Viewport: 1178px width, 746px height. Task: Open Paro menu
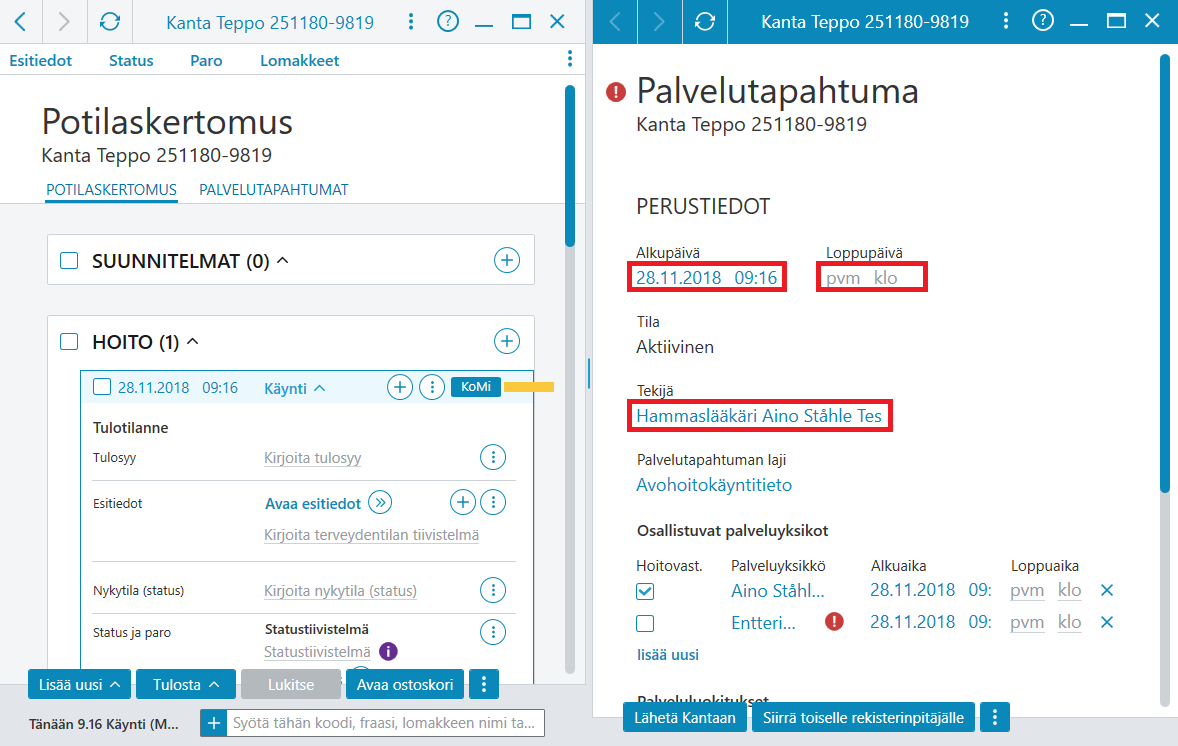[x=206, y=60]
